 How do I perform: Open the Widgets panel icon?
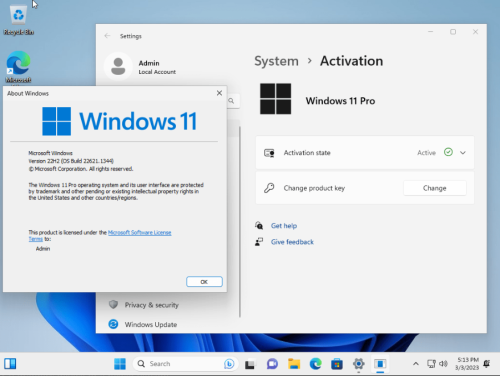pyautogui.click(x=10, y=364)
